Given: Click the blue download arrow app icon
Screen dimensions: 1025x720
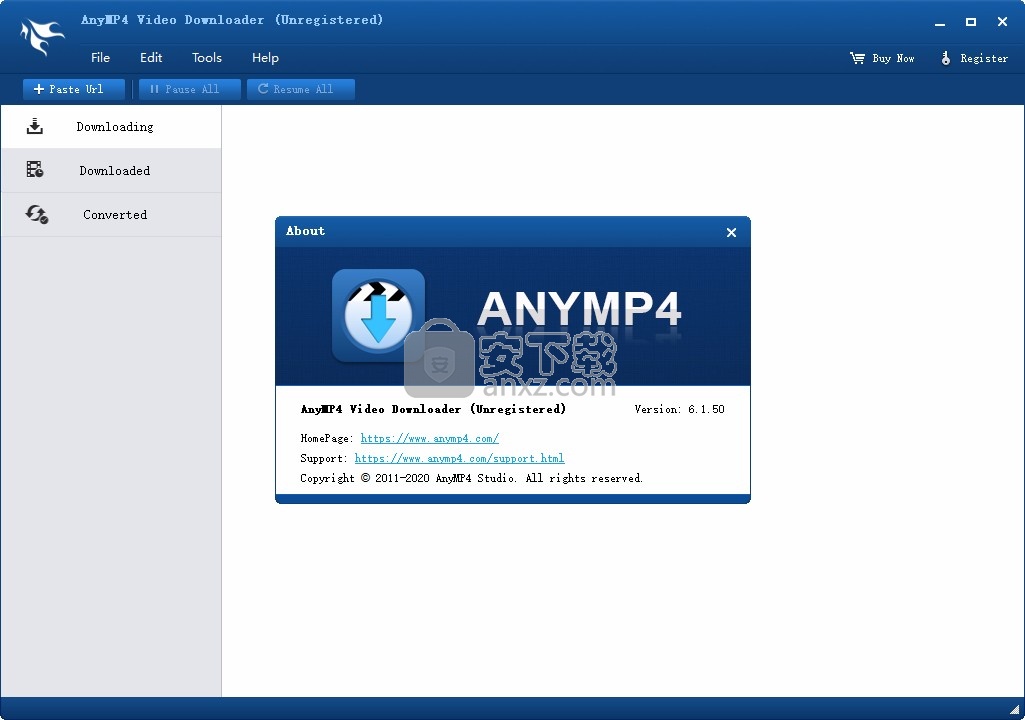Looking at the screenshot, I should (378, 315).
